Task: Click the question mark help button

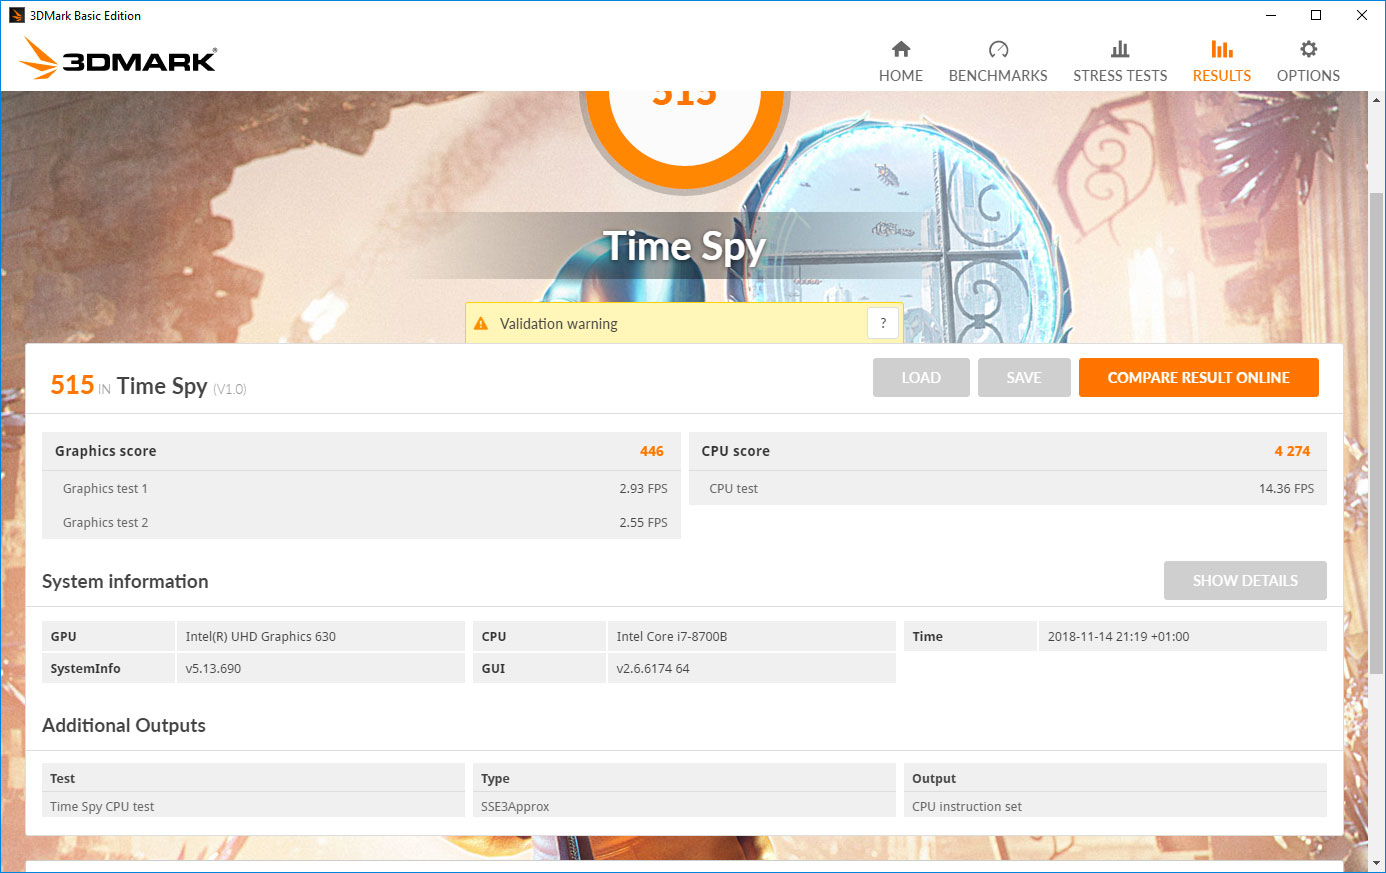Action: pyautogui.click(x=883, y=323)
